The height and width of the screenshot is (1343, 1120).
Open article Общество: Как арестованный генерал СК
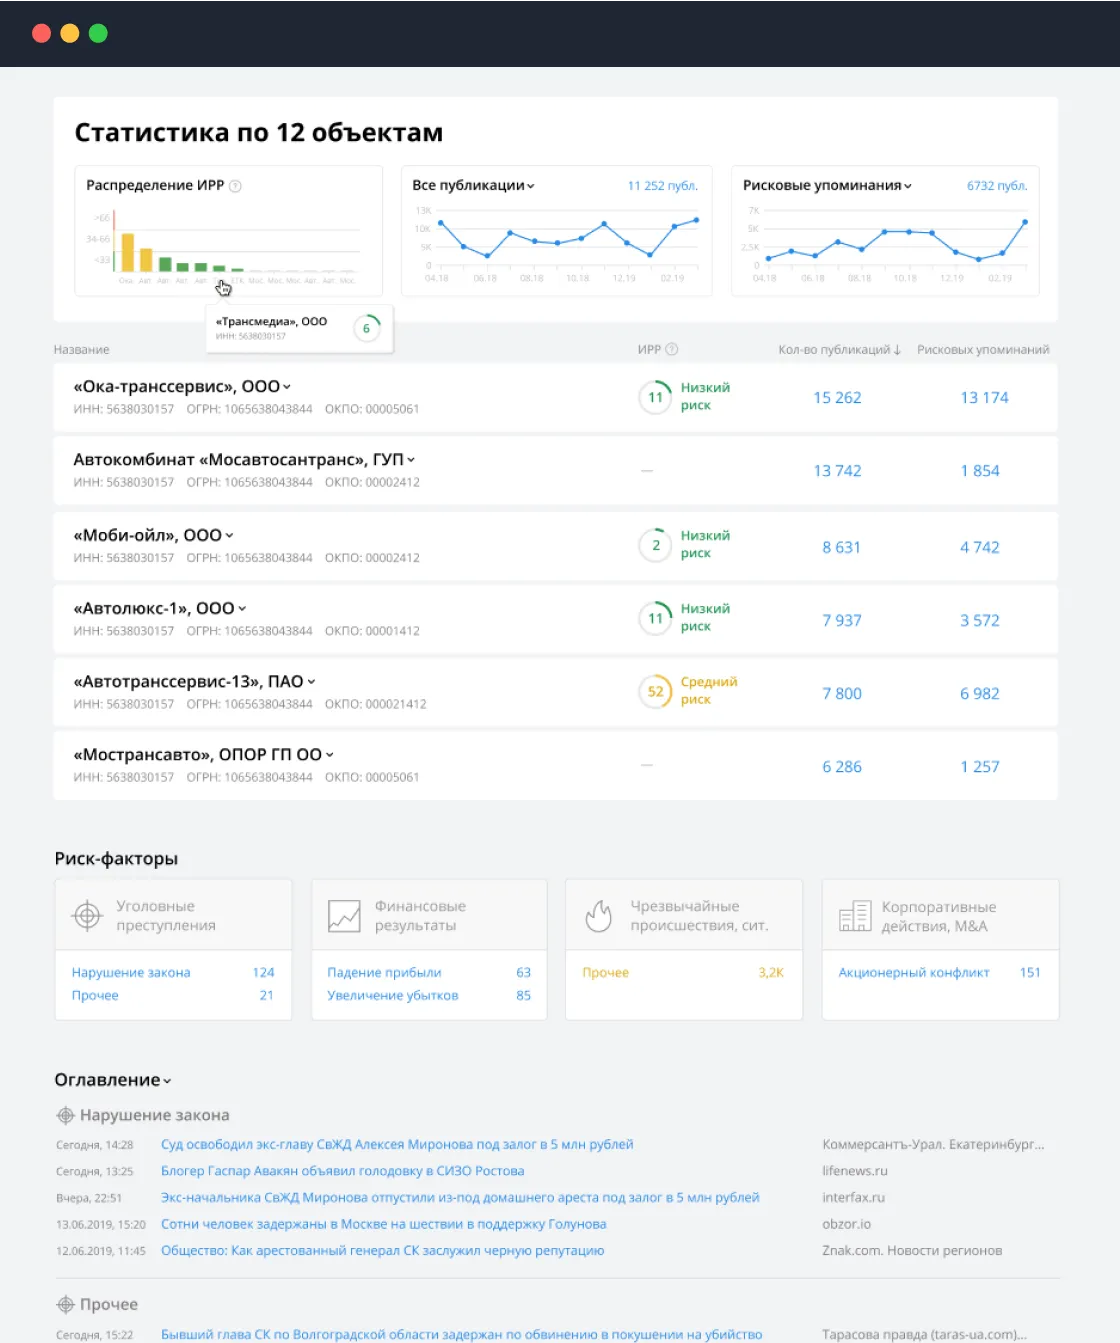click(383, 1250)
